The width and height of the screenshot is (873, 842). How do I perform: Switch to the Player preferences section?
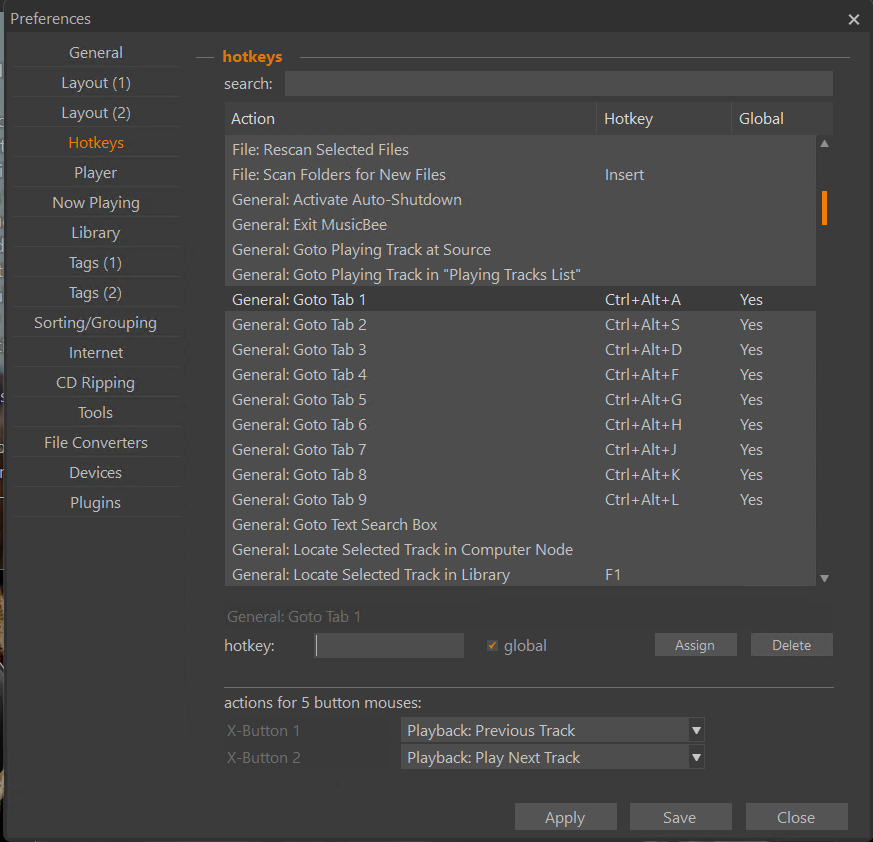(x=95, y=172)
